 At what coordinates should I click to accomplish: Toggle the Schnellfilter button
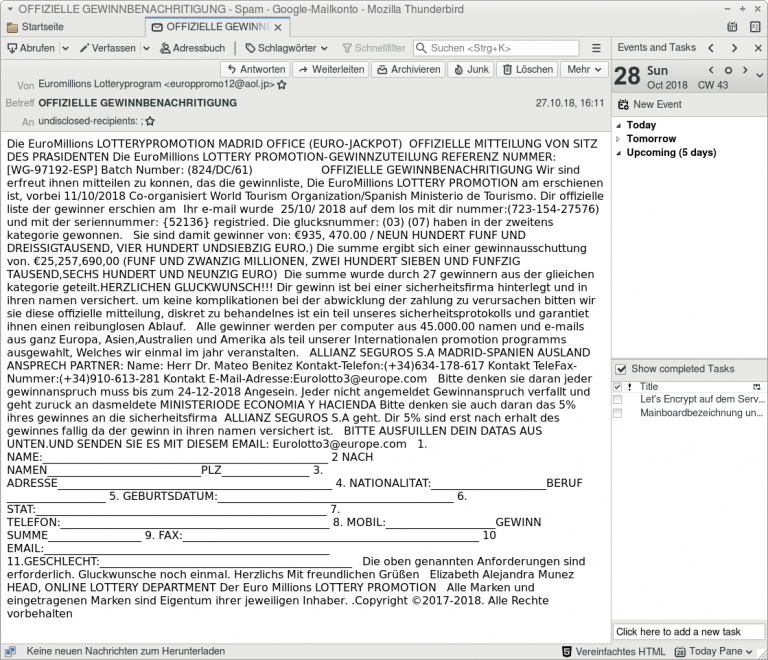point(374,48)
